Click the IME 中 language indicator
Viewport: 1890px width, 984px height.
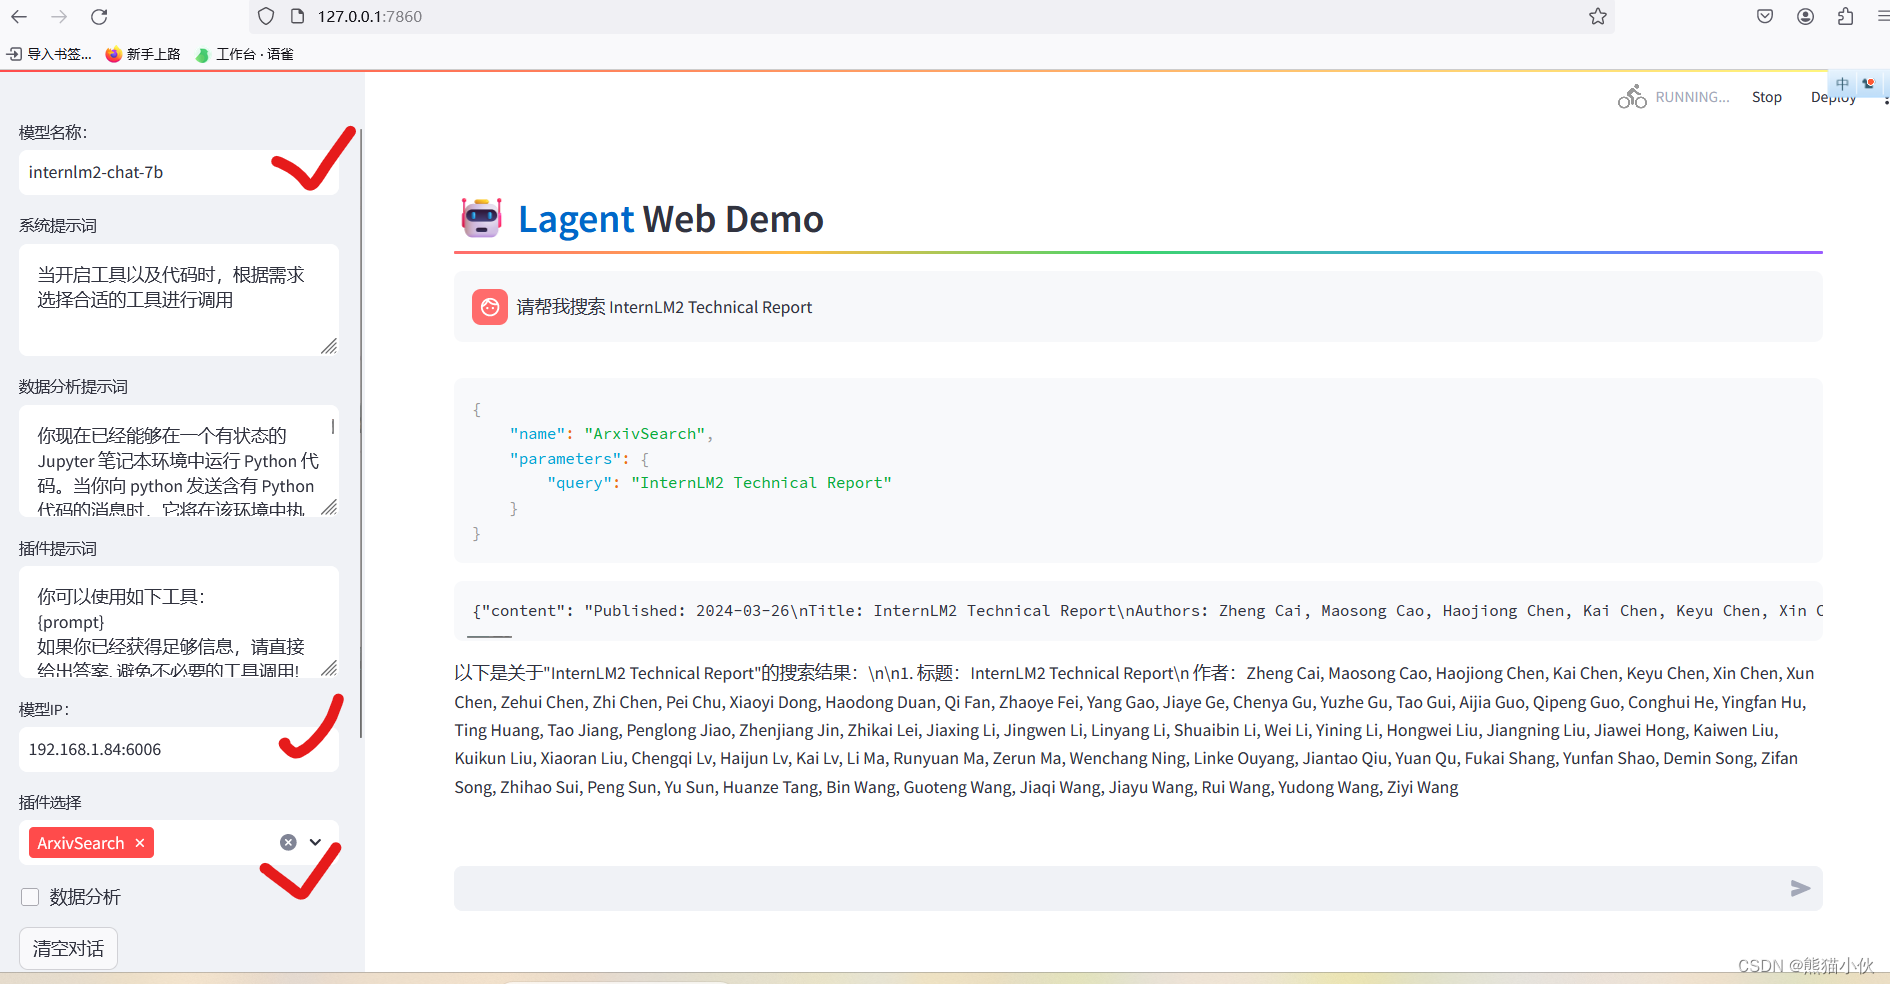(1842, 84)
